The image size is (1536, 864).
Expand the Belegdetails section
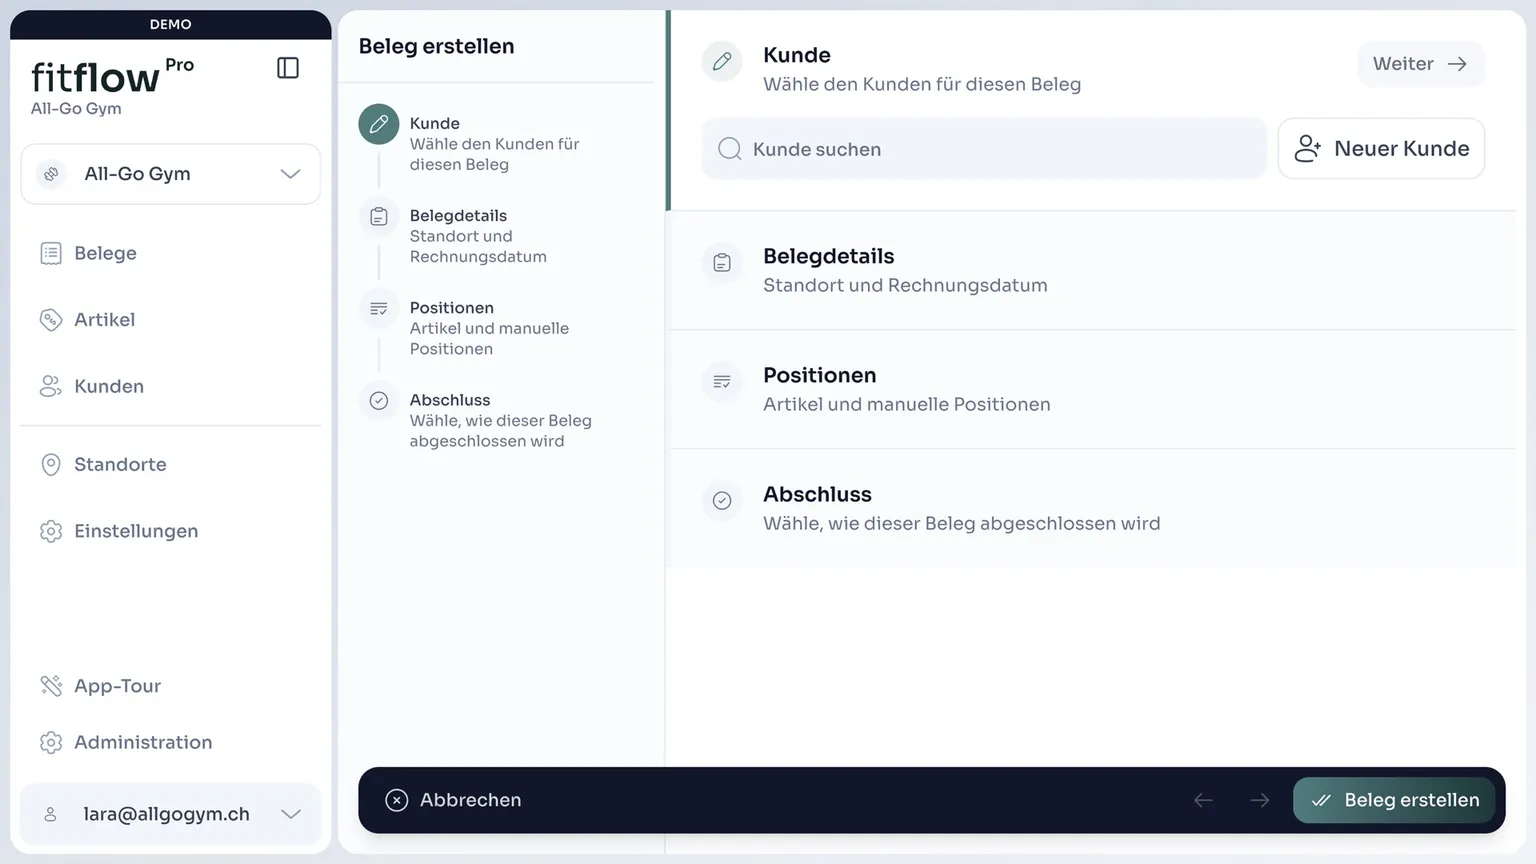[1092, 270]
